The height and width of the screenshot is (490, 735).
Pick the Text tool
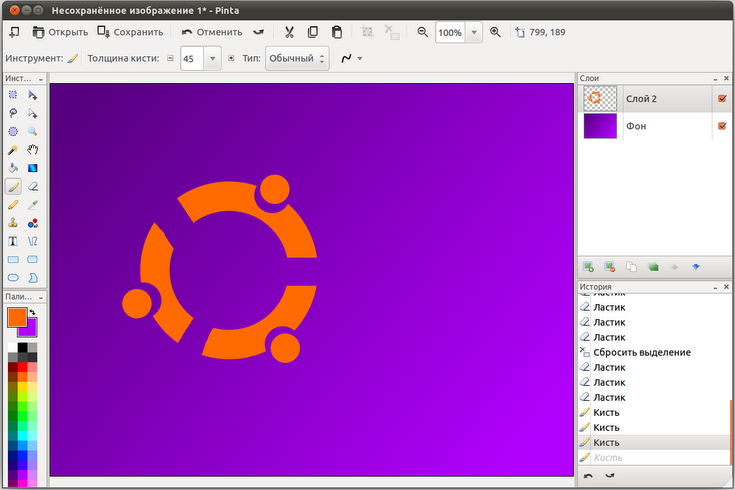14,241
